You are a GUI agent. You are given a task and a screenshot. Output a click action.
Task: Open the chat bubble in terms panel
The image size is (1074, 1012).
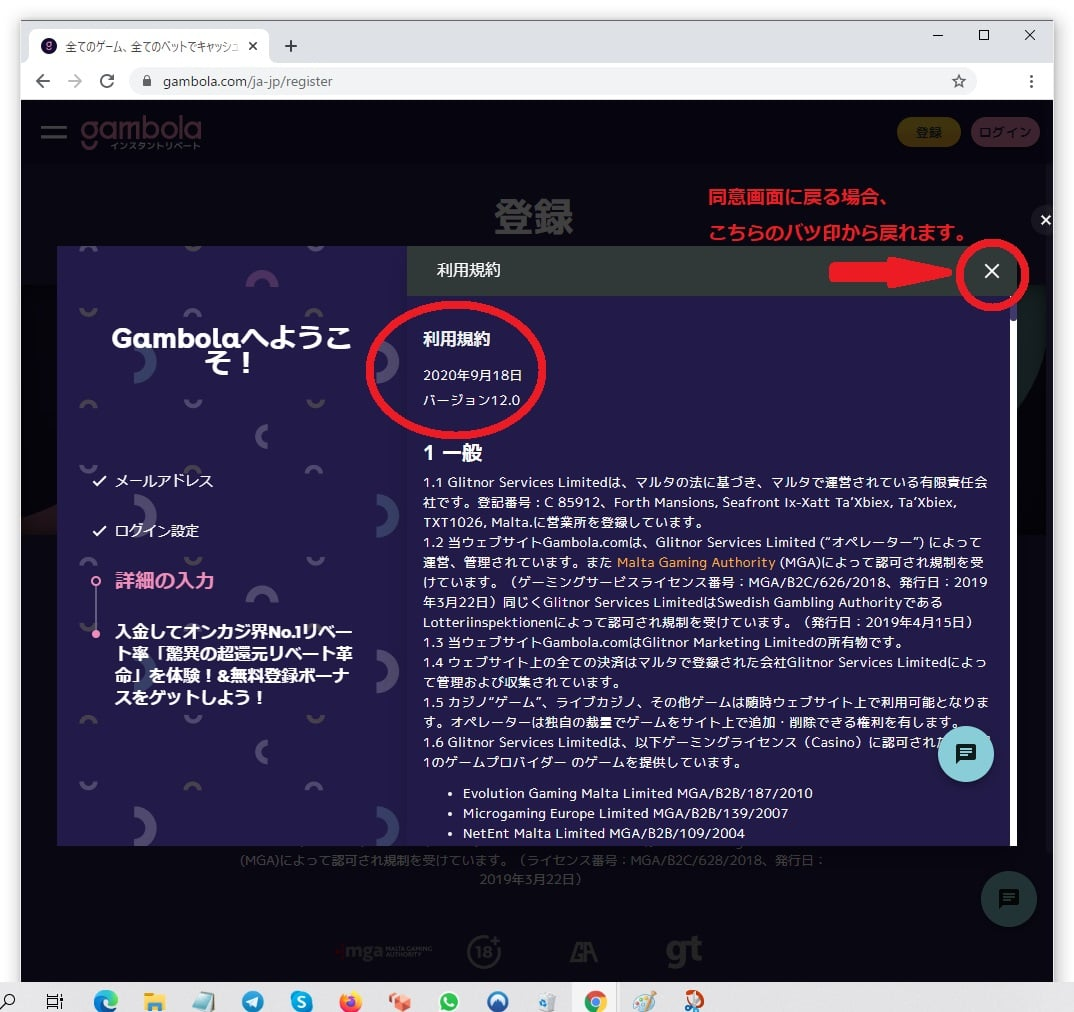[965, 754]
